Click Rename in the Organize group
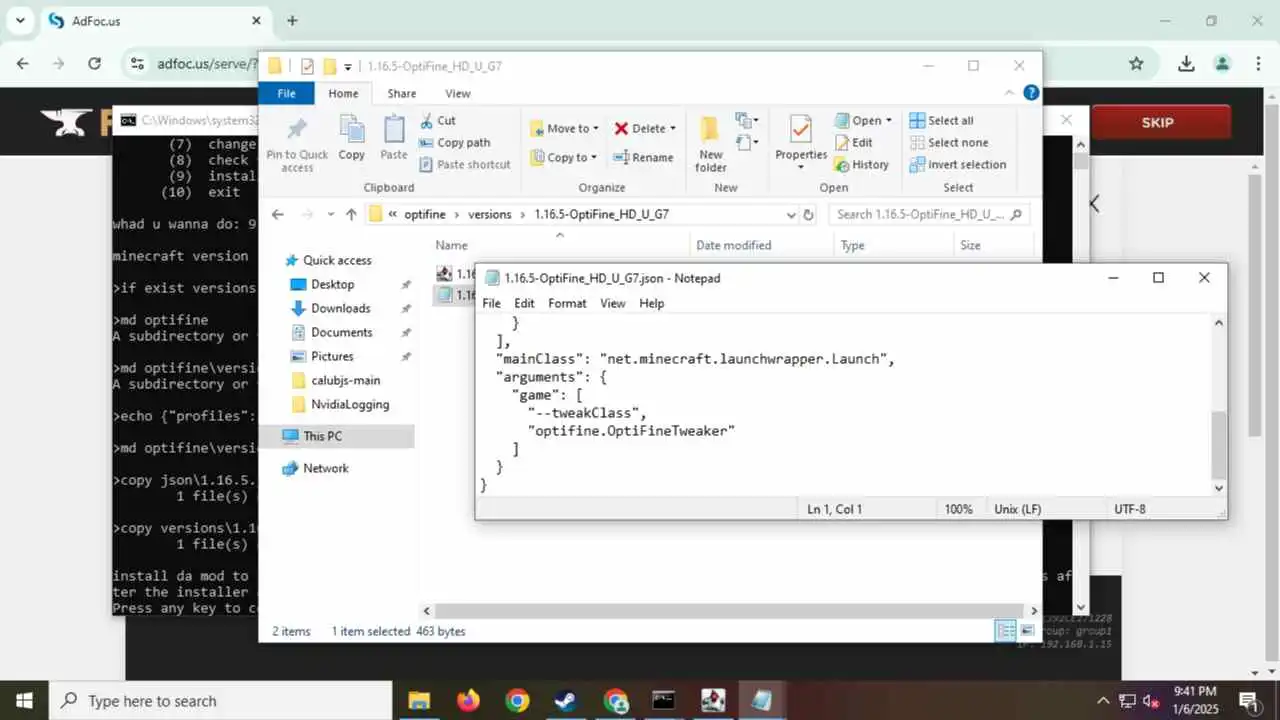The height and width of the screenshot is (720, 1280). tap(643, 157)
